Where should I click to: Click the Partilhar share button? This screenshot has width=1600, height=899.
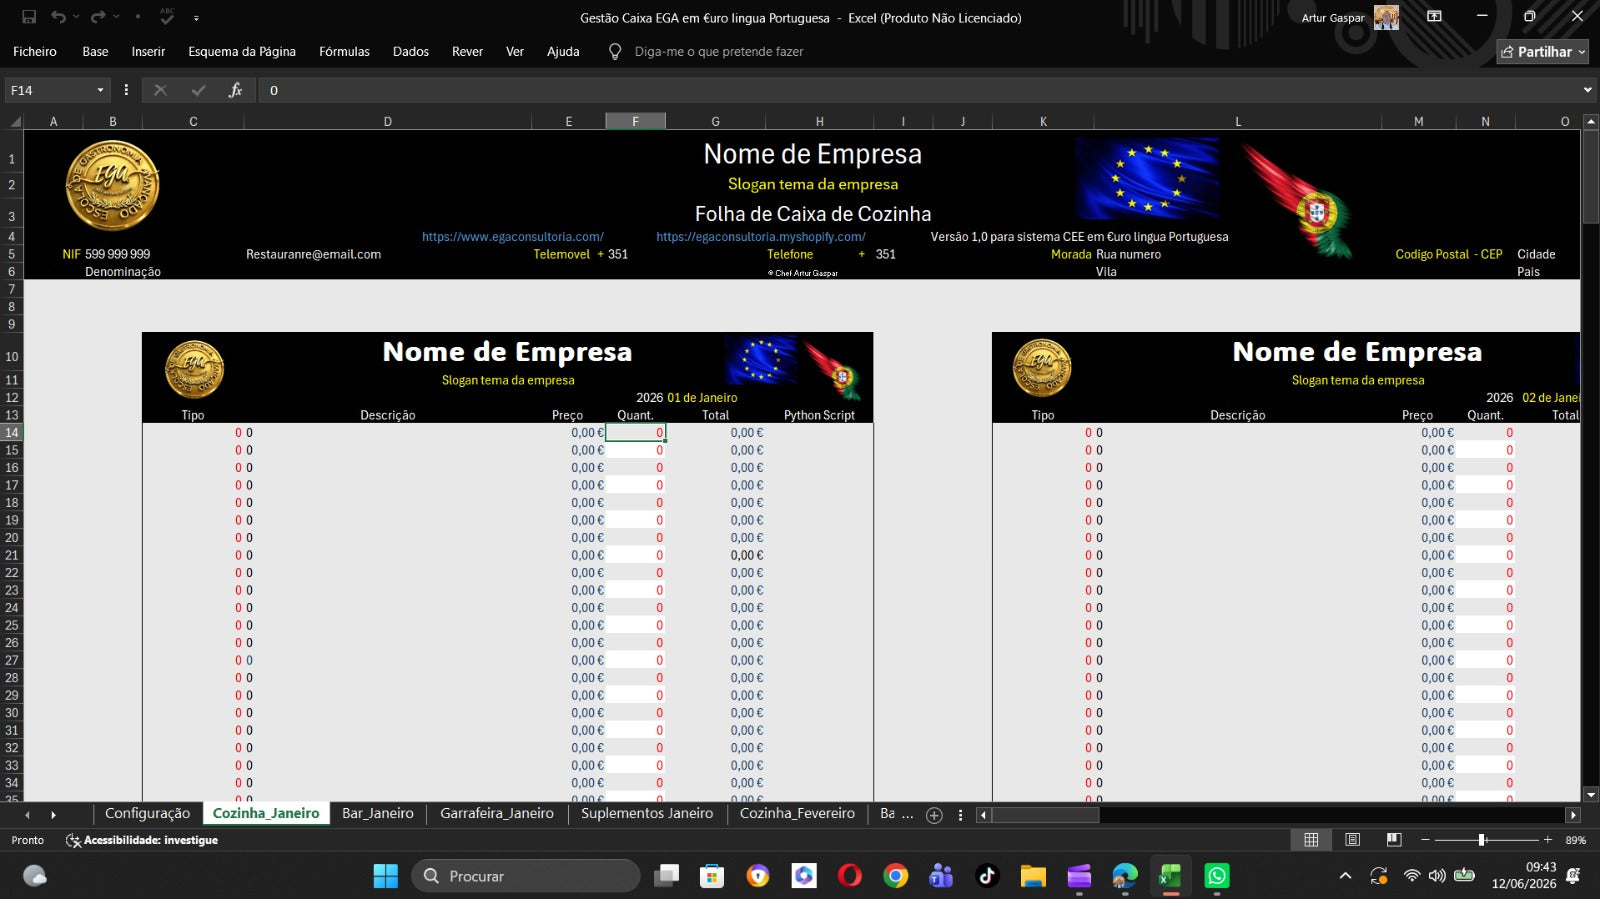[x=1542, y=52]
